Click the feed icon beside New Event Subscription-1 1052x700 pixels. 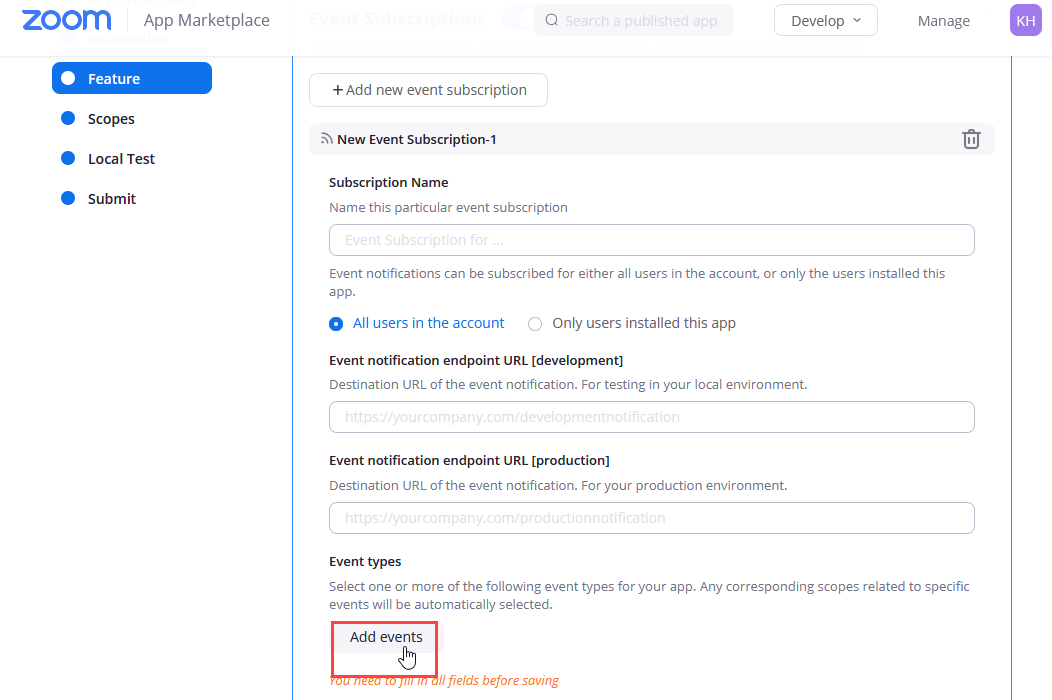pos(326,139)
